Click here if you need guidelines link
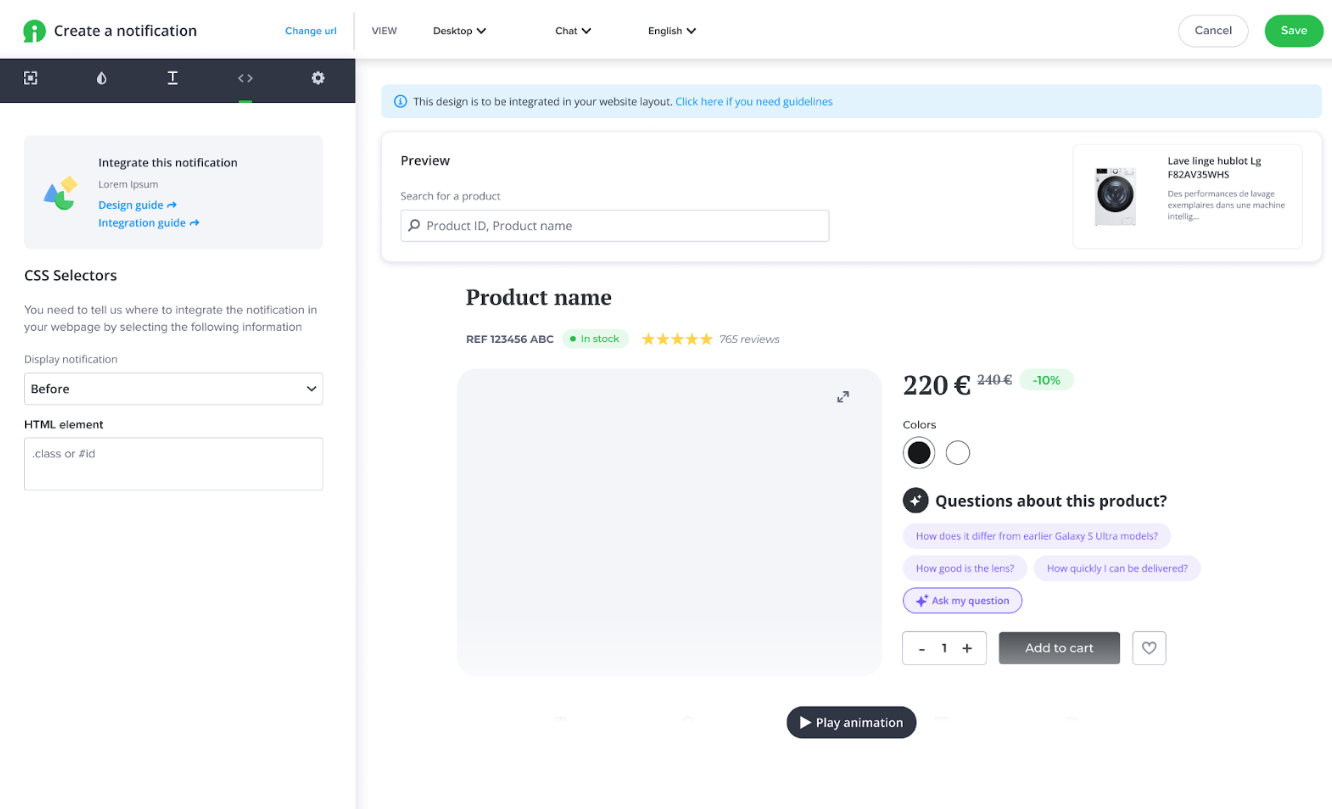The width and height of the screenshot is (1332, 809). [x=754, y=102]
